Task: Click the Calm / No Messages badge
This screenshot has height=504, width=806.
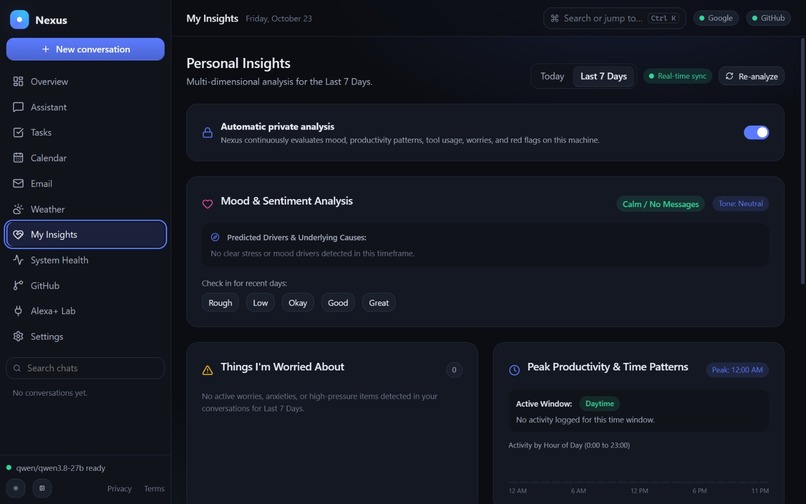Action: click(x=660, y=204)
